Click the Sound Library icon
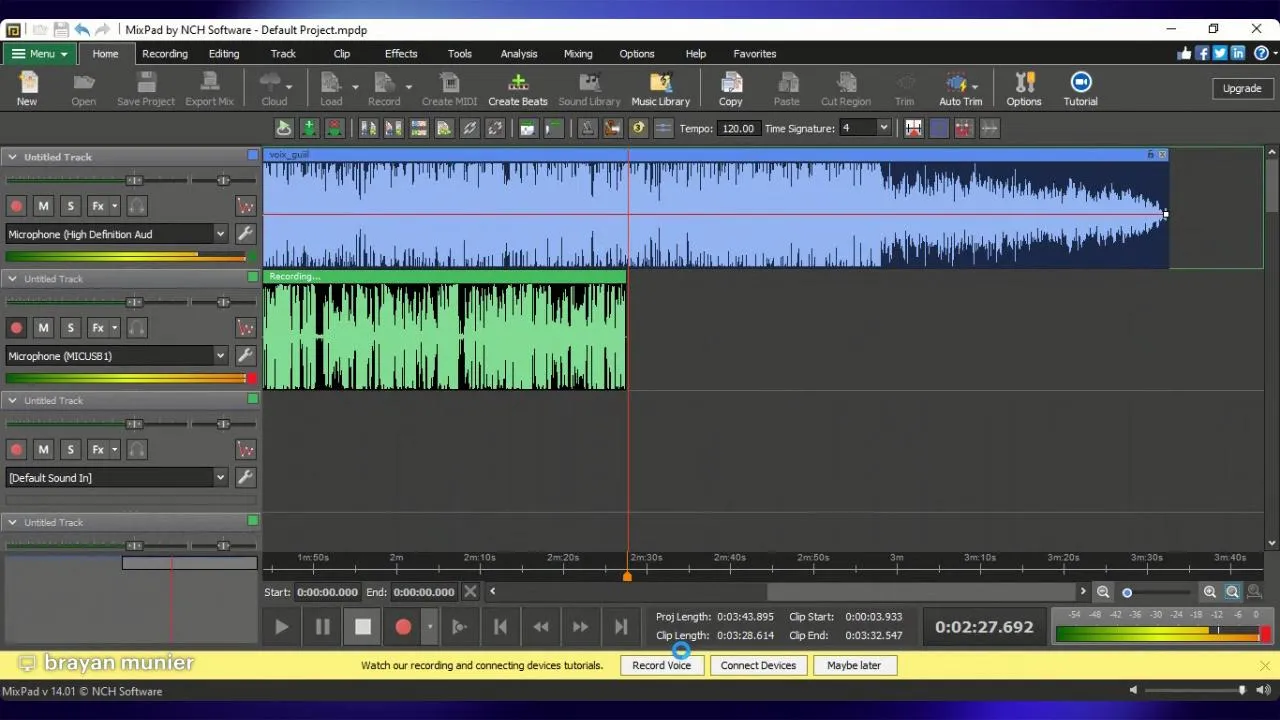The image size is (1280, 720). click(x=589, y=89)
